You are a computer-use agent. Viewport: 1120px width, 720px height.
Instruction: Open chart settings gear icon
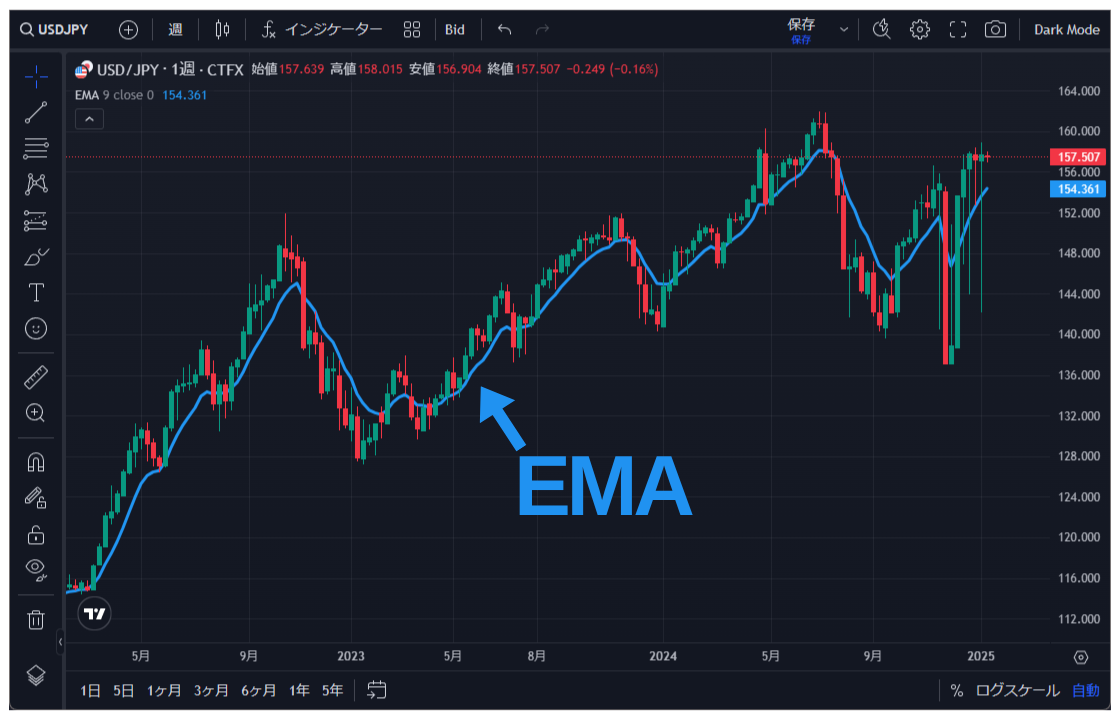[919, 30]
